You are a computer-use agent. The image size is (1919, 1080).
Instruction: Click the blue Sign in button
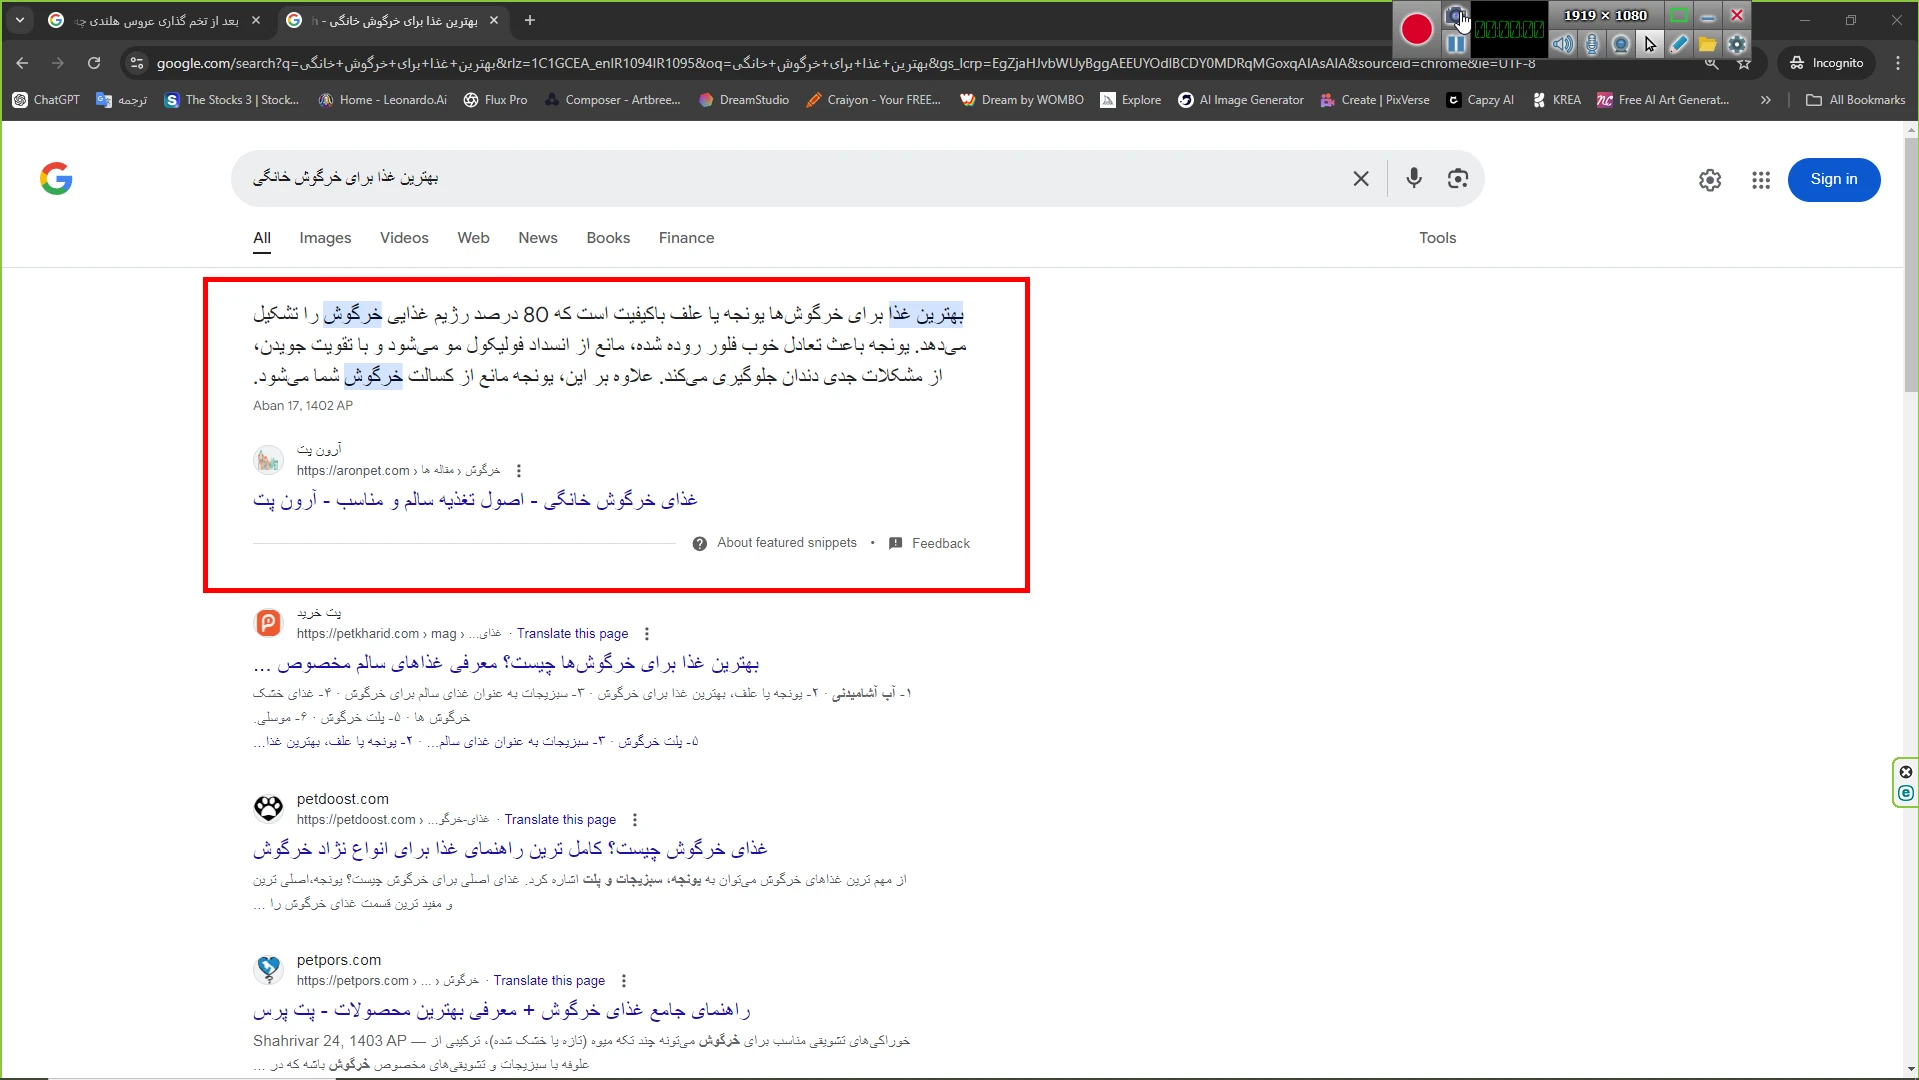coord(1833,180)
